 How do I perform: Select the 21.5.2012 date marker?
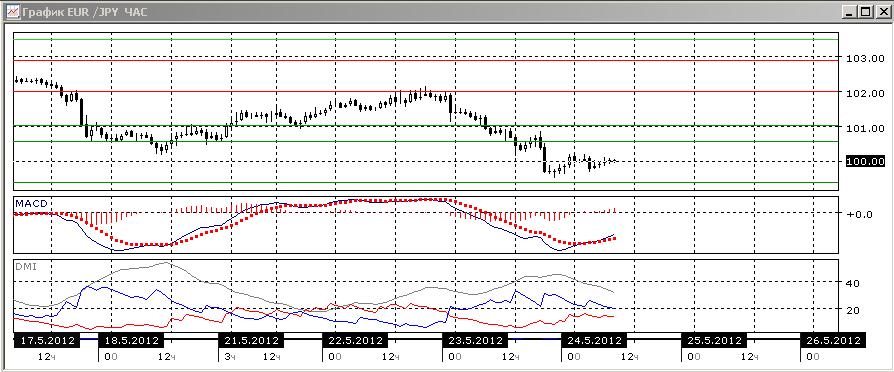tap(251, 341)
